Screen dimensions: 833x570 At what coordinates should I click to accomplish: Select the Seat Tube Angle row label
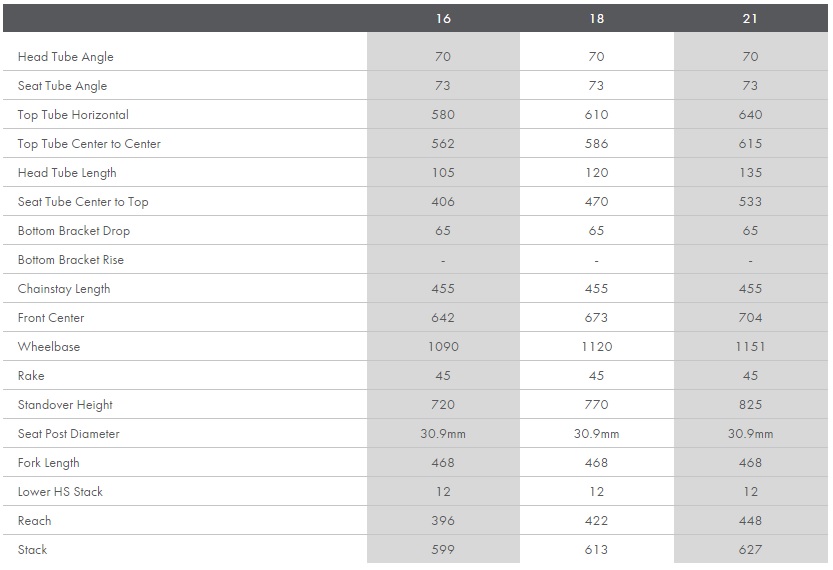coord(62,86)
